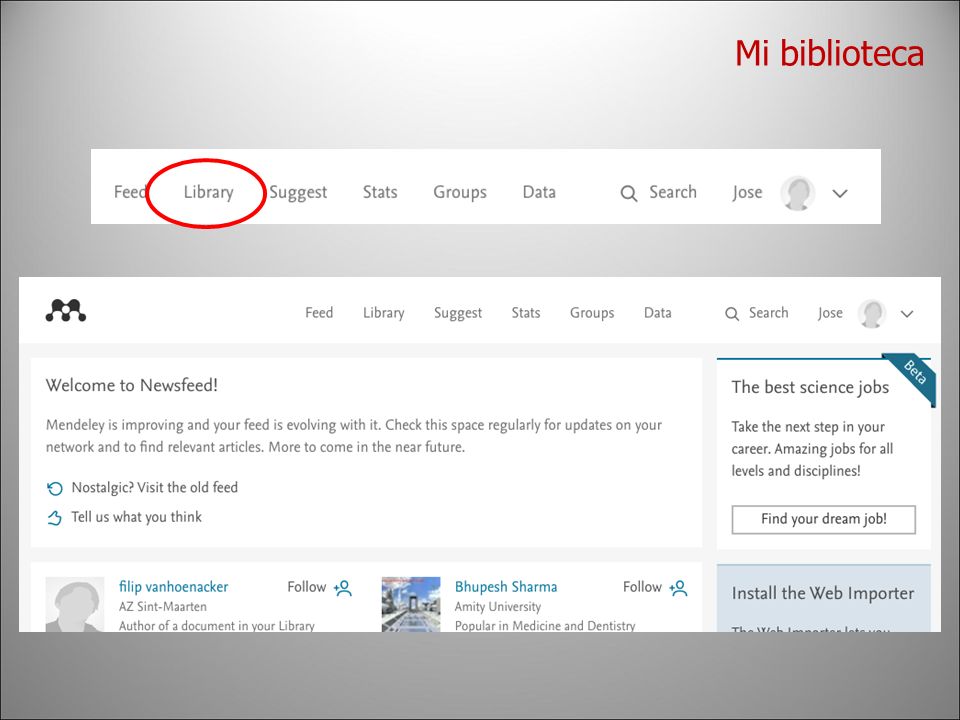This screenshot has height=720, width=960.
Task: Click the thumbs-up feedback icon
Action: click(54, 518)
